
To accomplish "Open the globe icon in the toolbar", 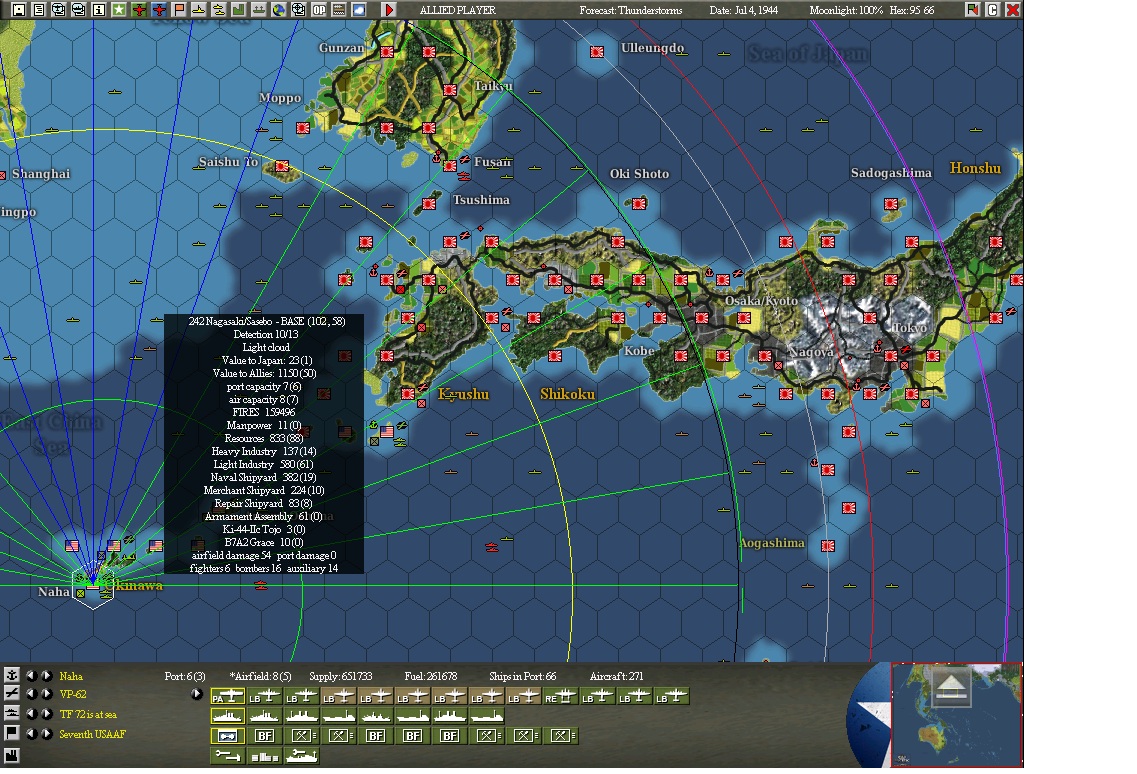I will (278, 9).
